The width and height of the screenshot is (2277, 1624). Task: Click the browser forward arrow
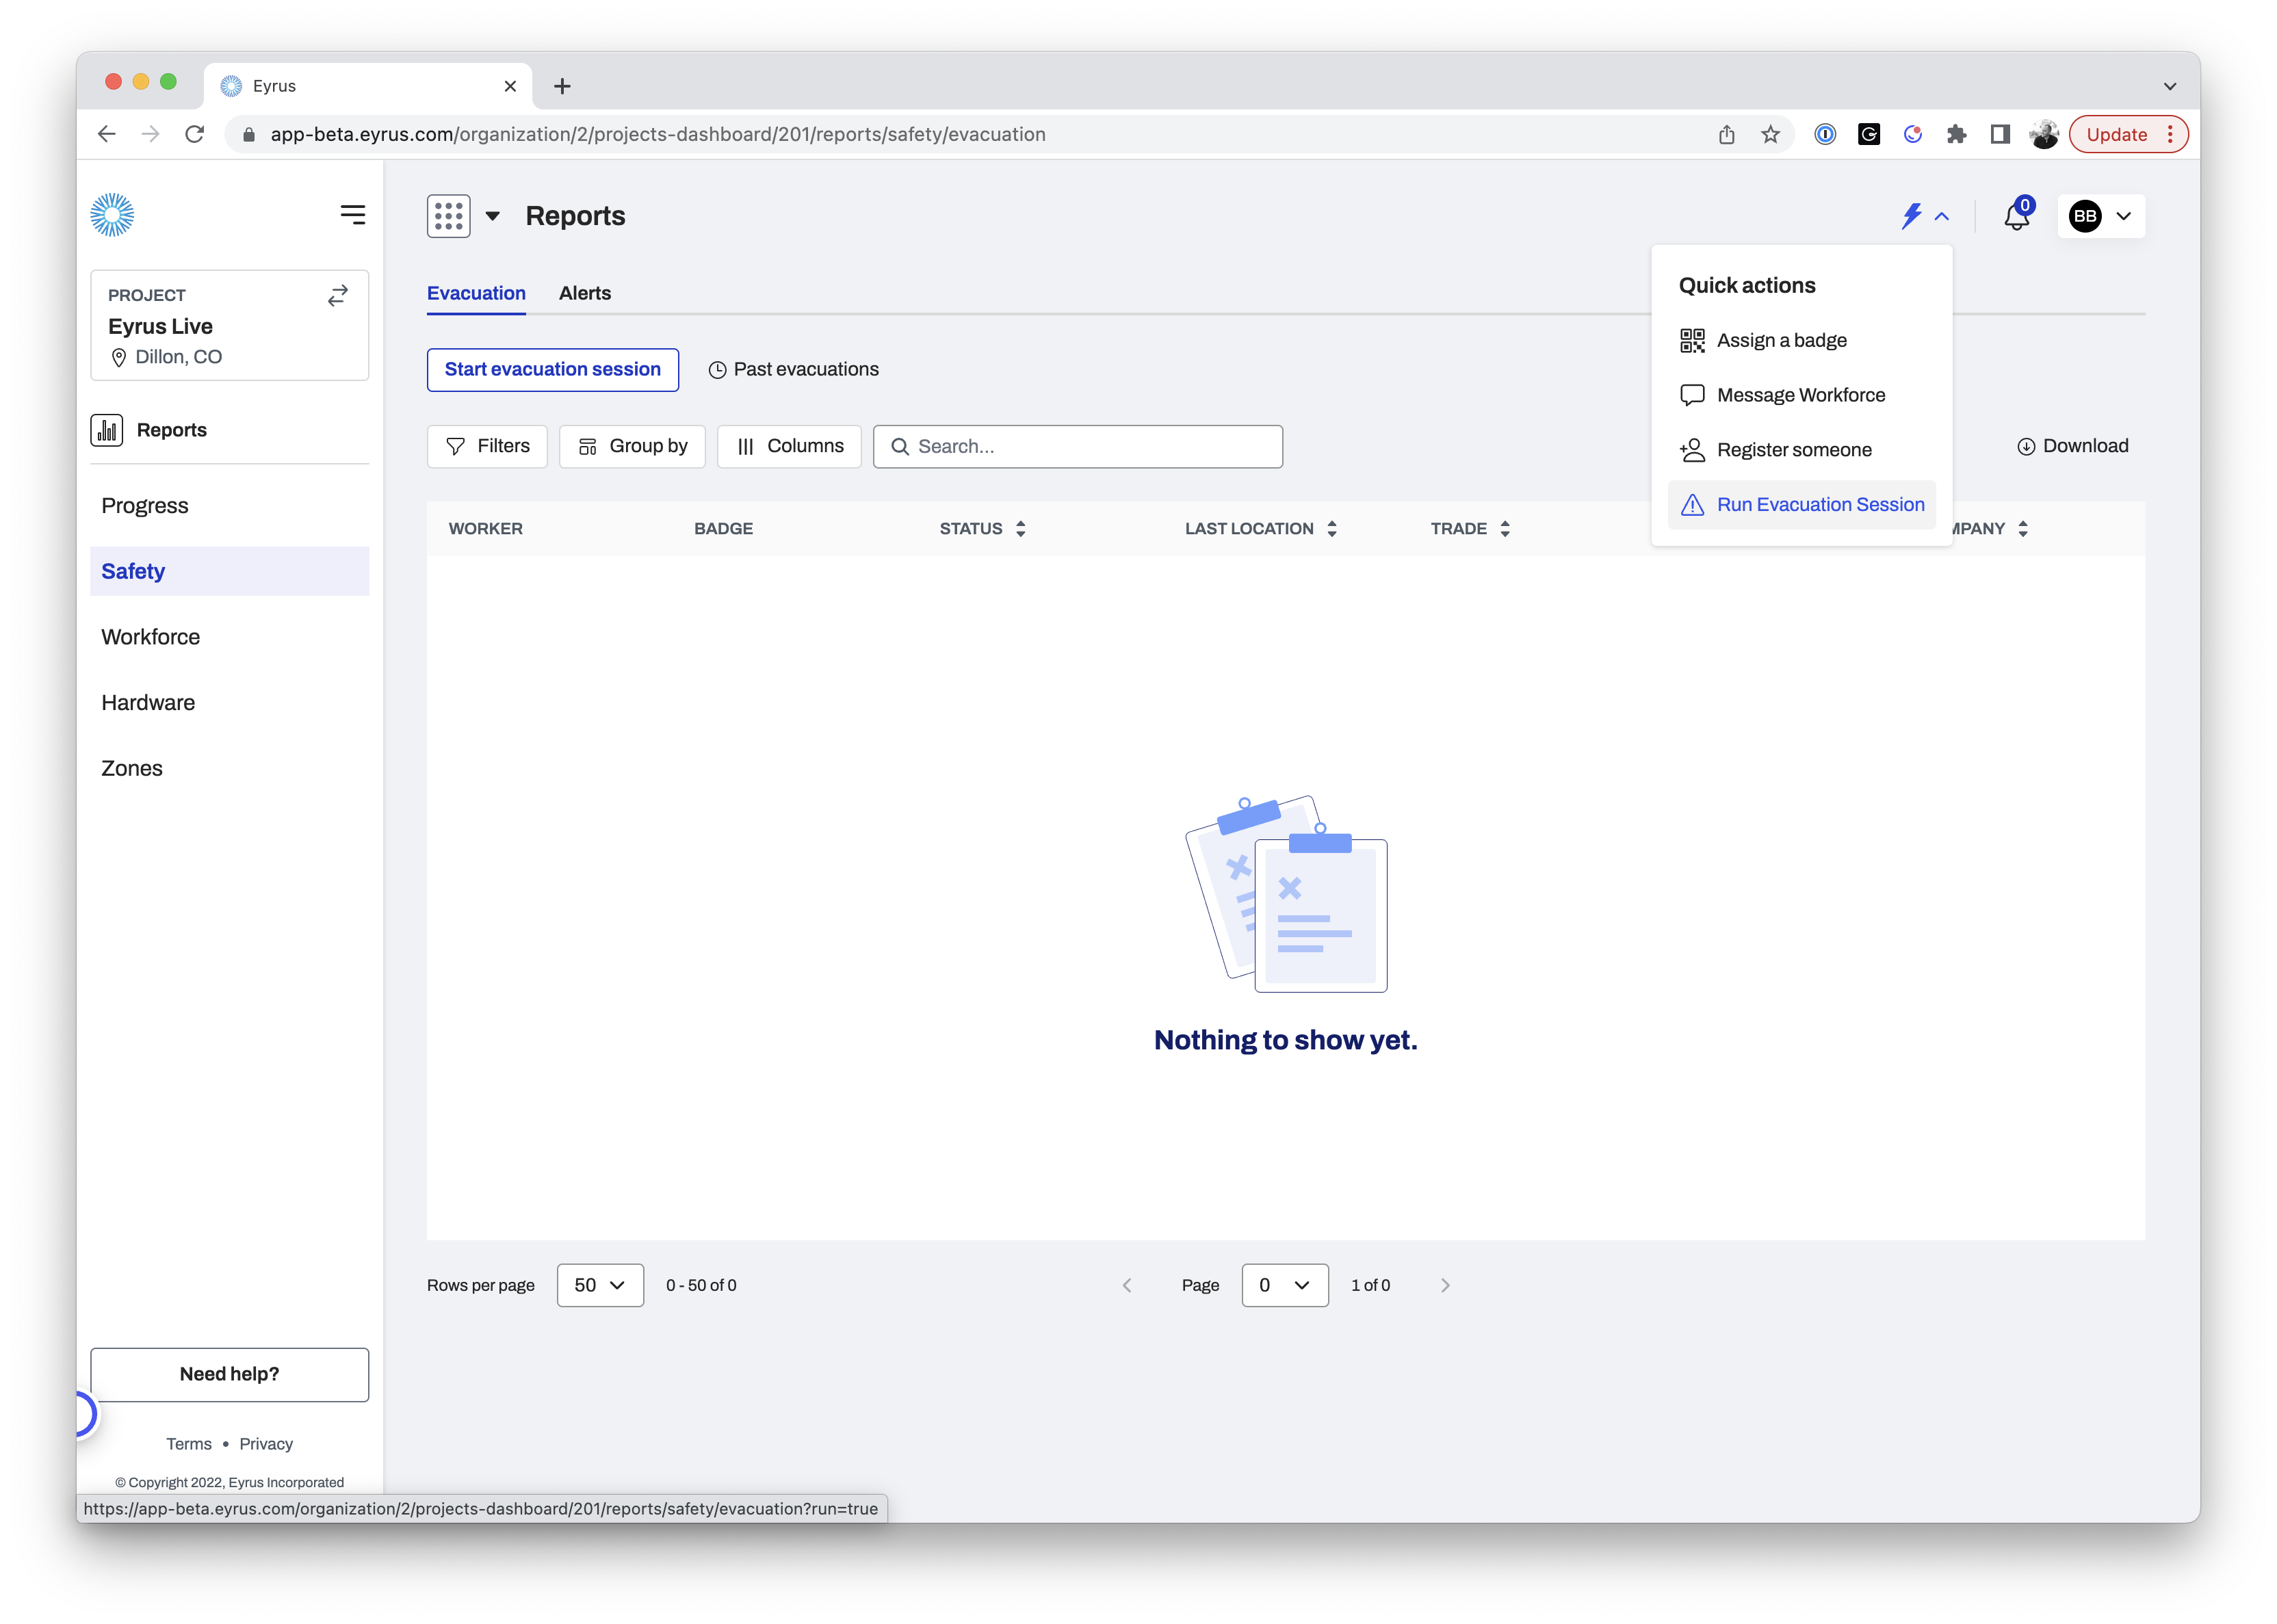[x=151, y=134]
